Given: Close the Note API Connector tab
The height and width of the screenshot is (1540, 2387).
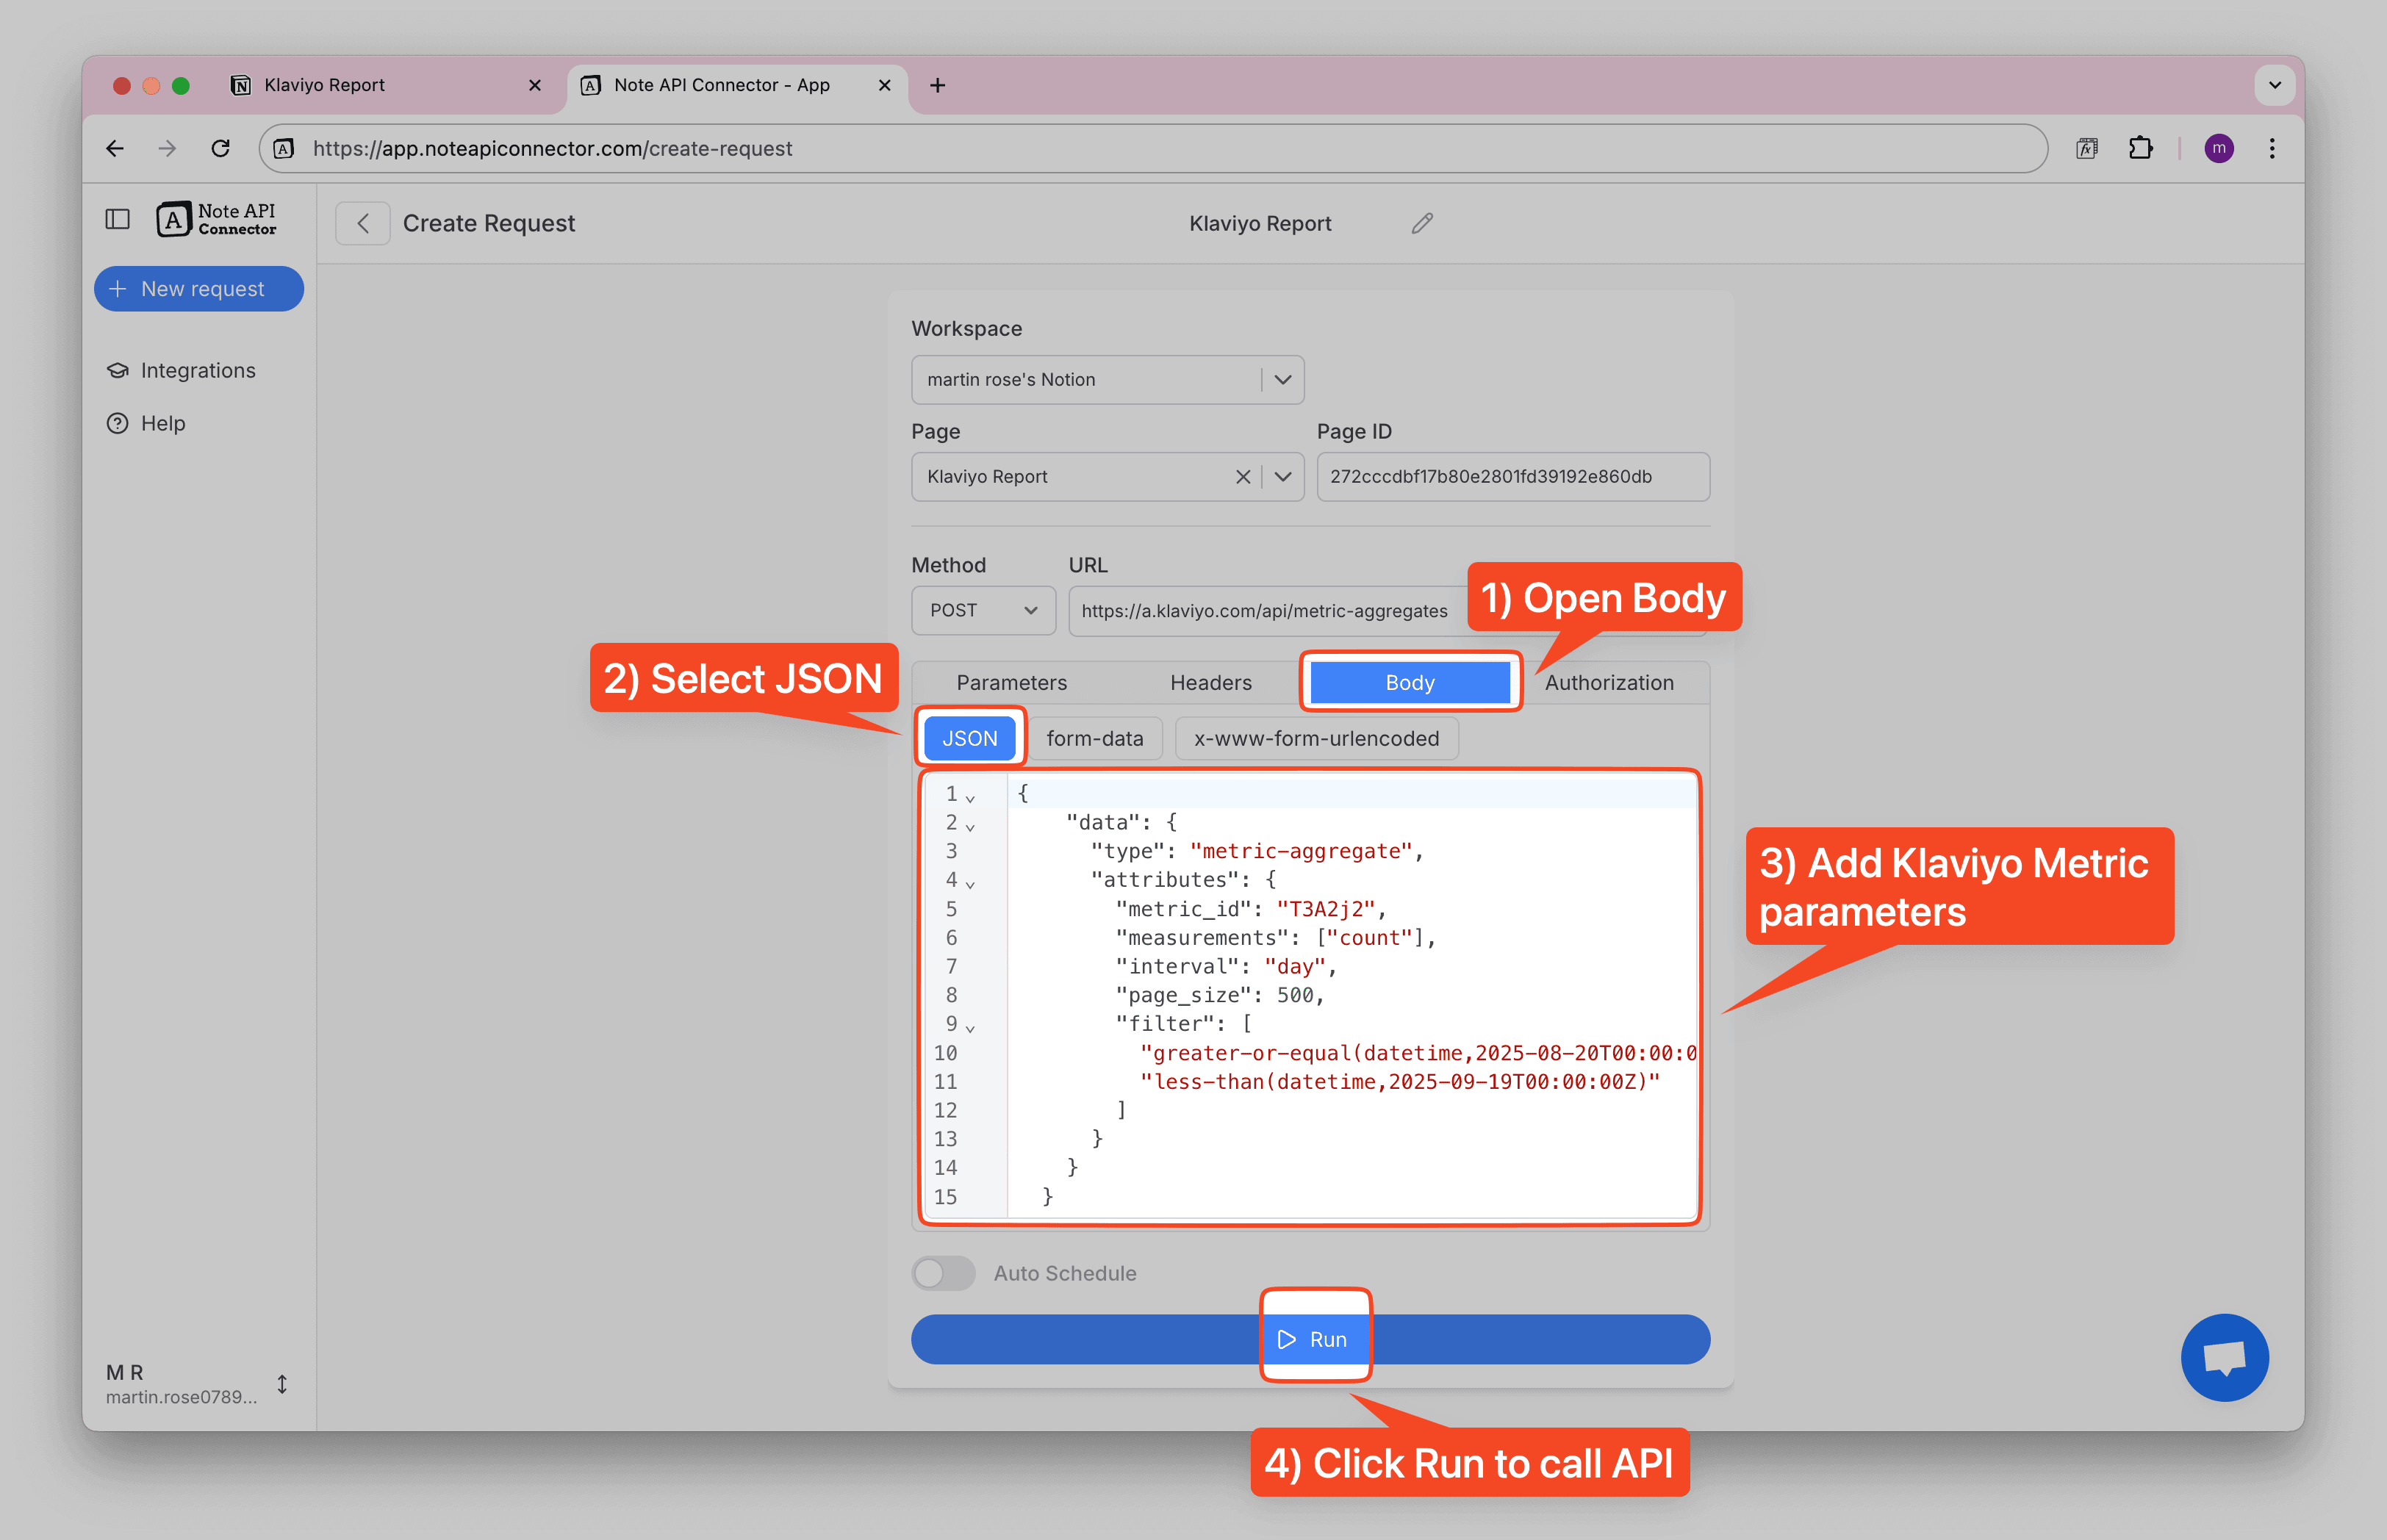Looking at the screenshot, I should pyautogui.click(x=884, y=85).
